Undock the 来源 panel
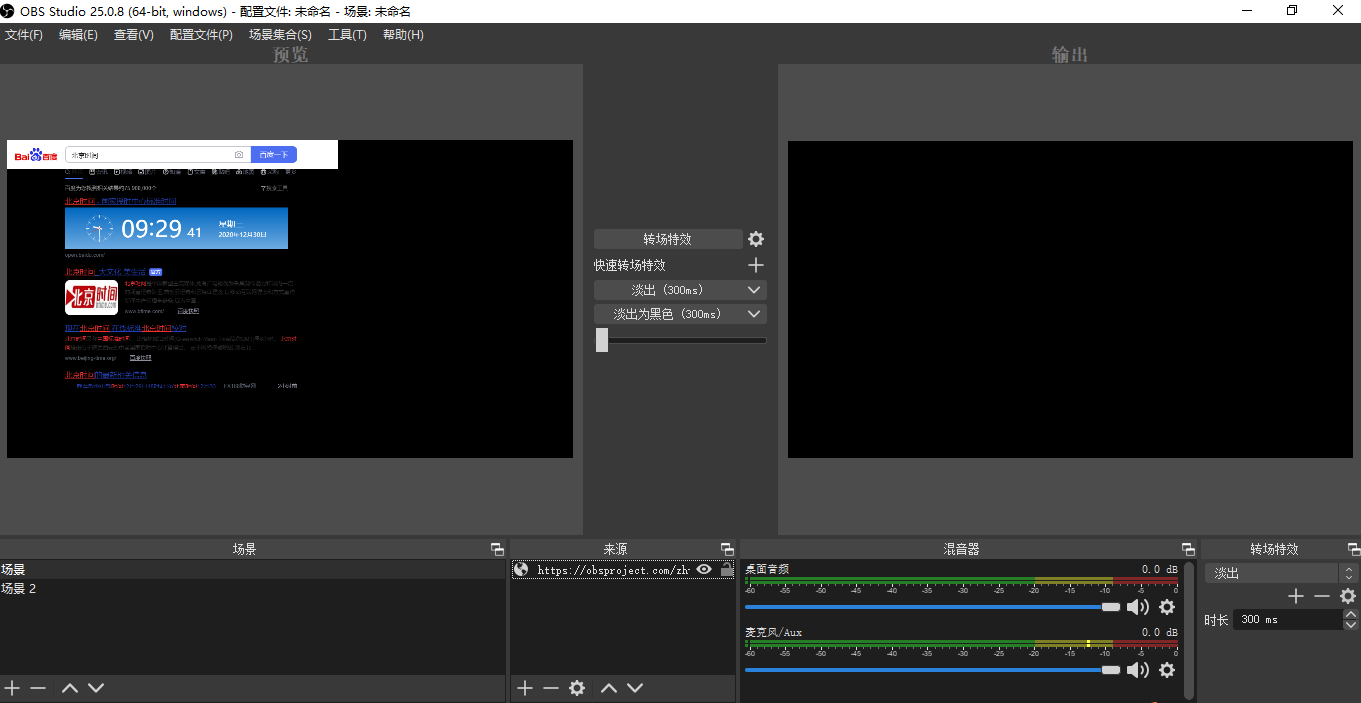The width and height of the screenshot is (1361, 703). tap(727, 549)
